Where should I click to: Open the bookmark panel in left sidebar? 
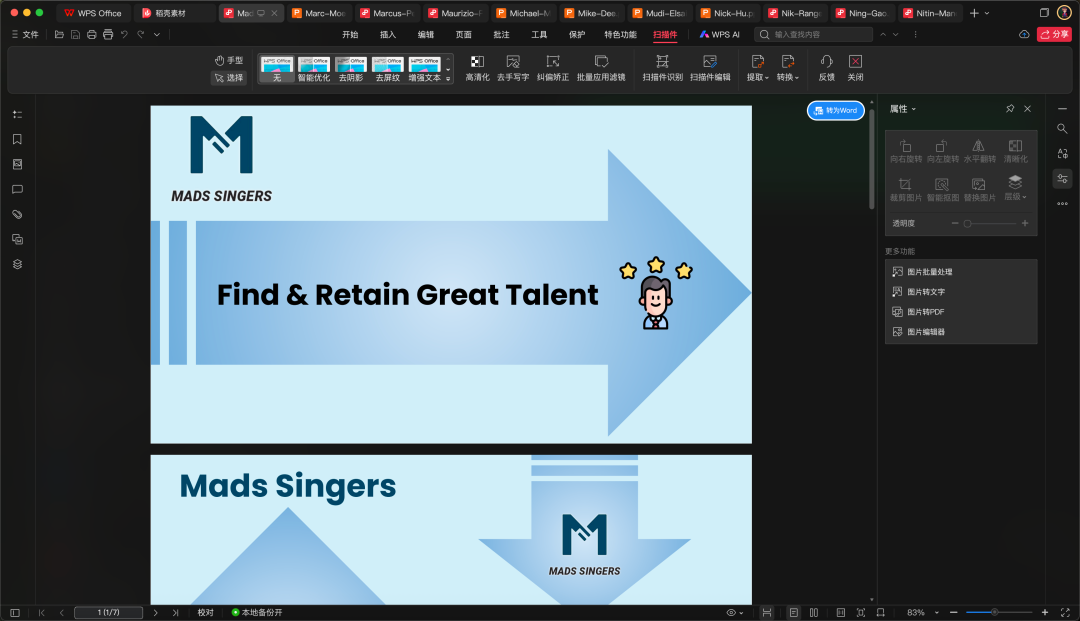pyautogui.click(x=17, y=139)
